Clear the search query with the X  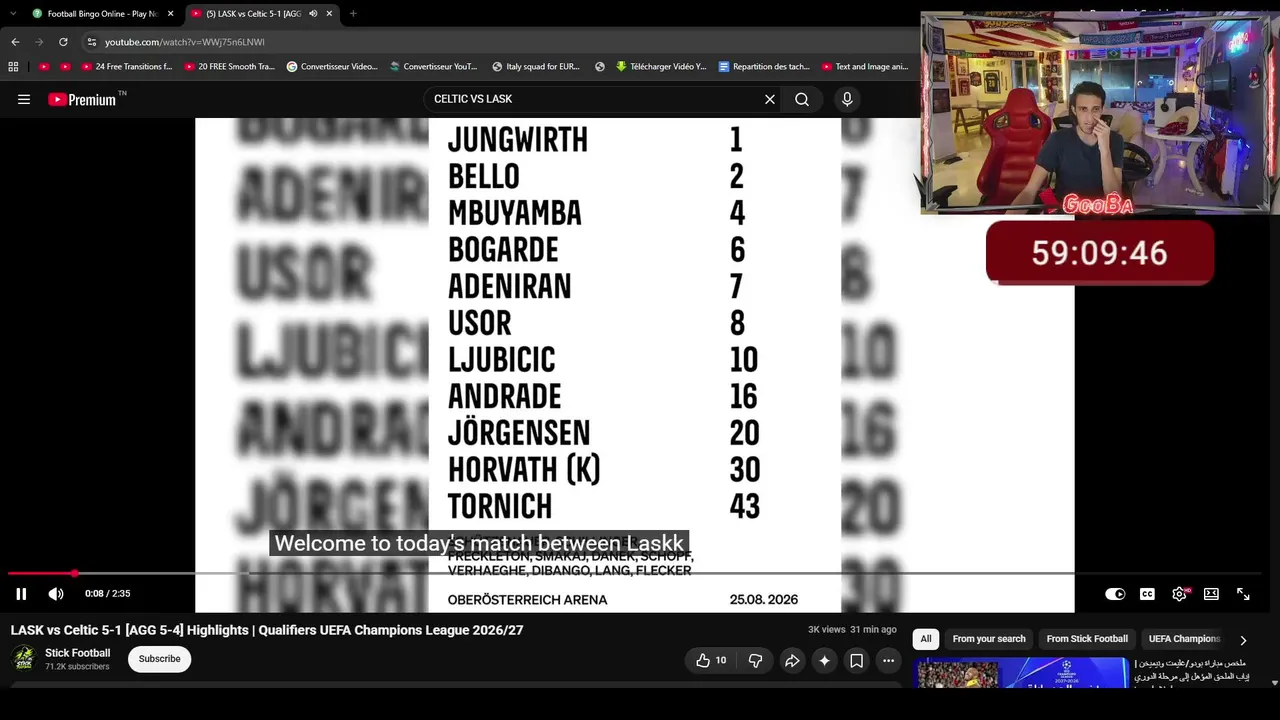tap(770, 99)
